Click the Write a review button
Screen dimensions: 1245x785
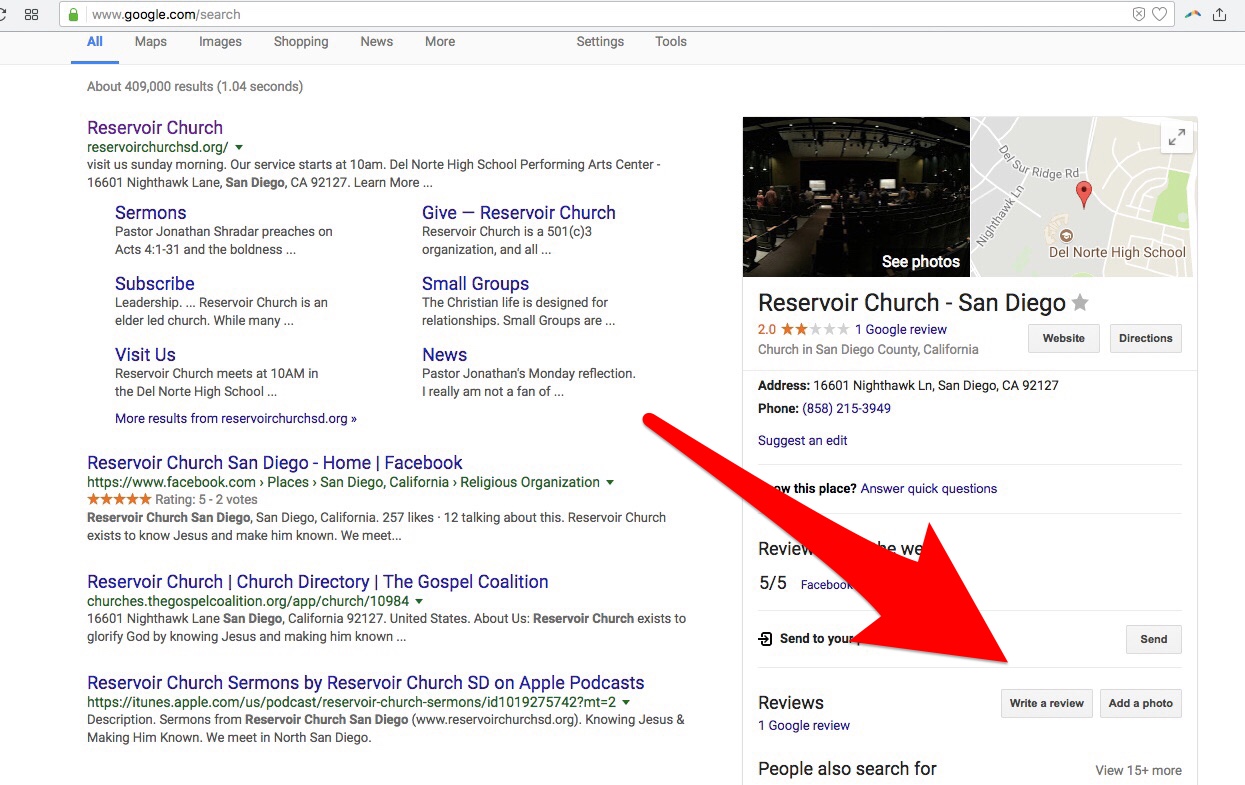point(1047,703)
